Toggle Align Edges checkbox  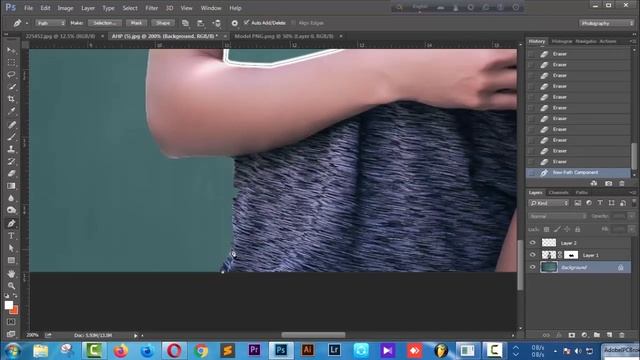click(293, 23)
